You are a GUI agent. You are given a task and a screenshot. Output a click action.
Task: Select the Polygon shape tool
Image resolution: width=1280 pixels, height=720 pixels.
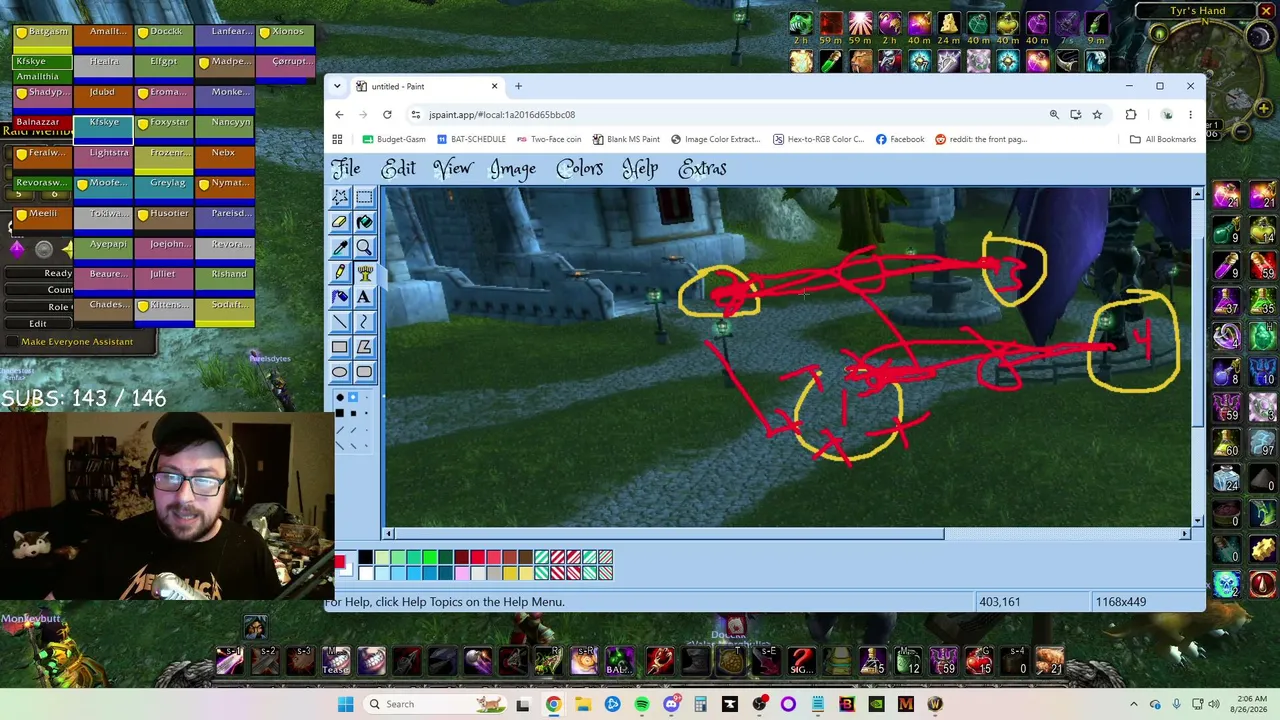click(x=364, y=347)
